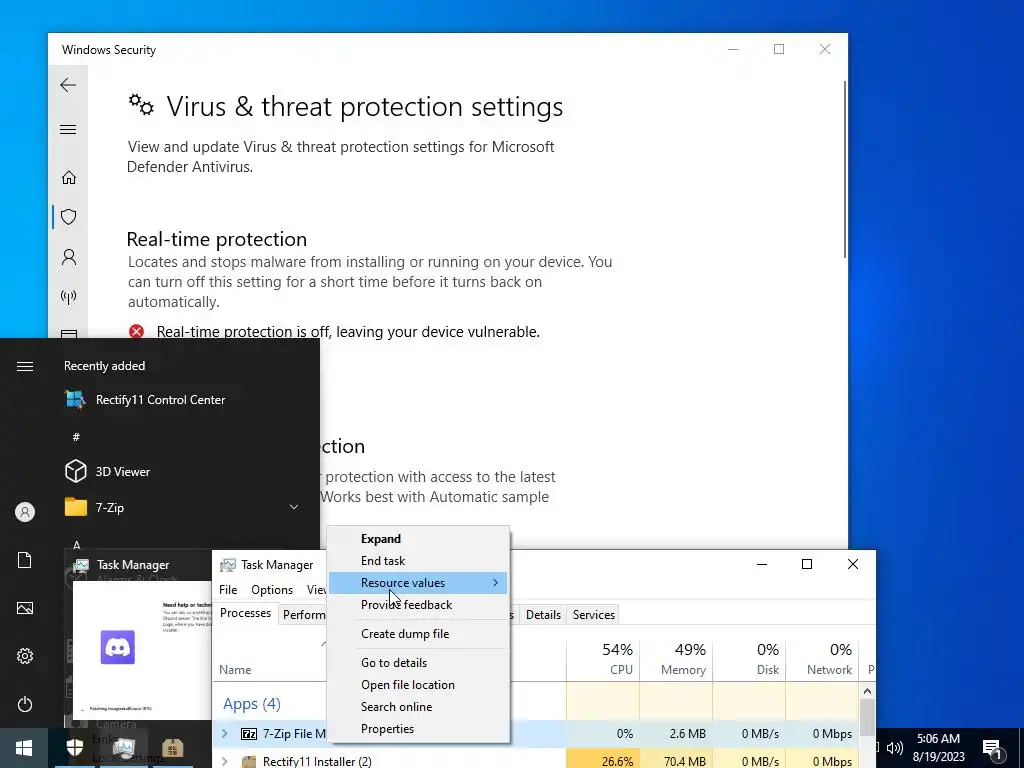The height and width of the screenshot is (768, 1024).
Task: Choose Properties in the context menu
Action: [418, 729]
